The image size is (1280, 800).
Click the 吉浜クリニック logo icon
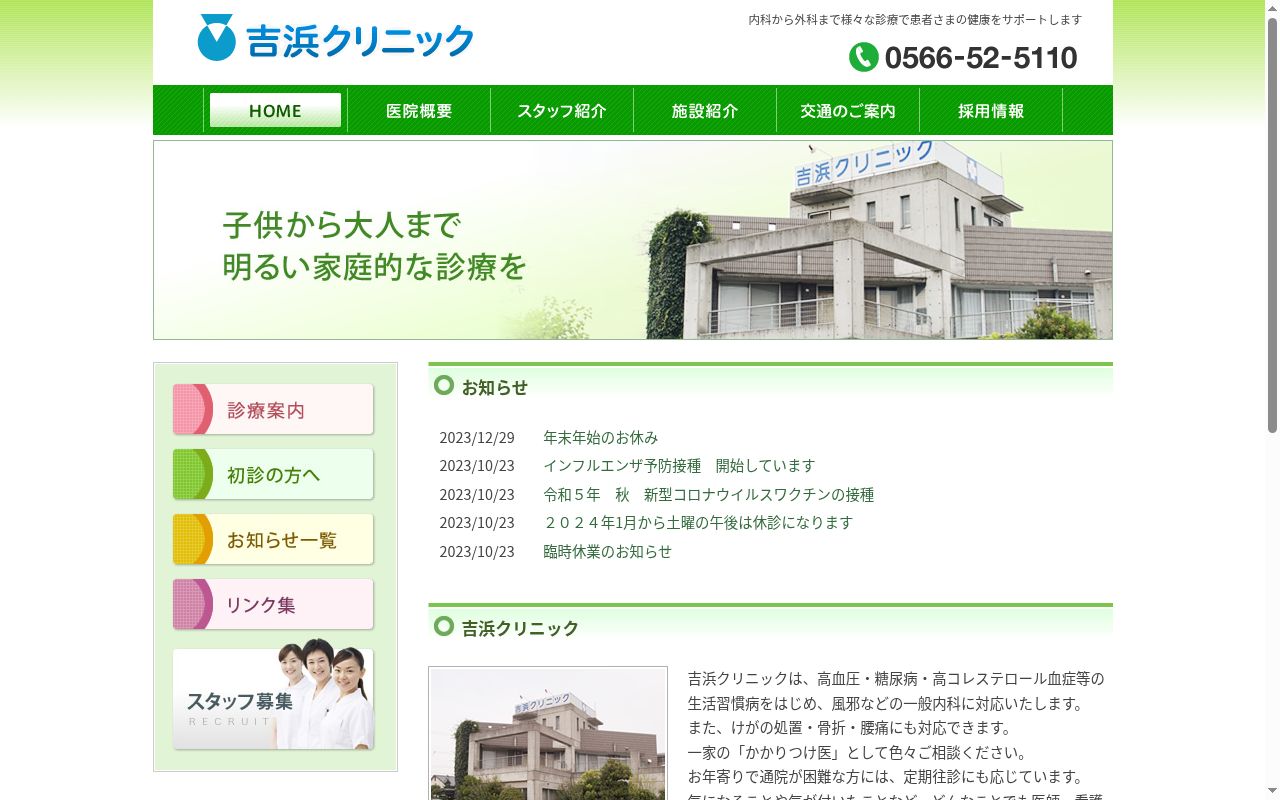[217, 38]
